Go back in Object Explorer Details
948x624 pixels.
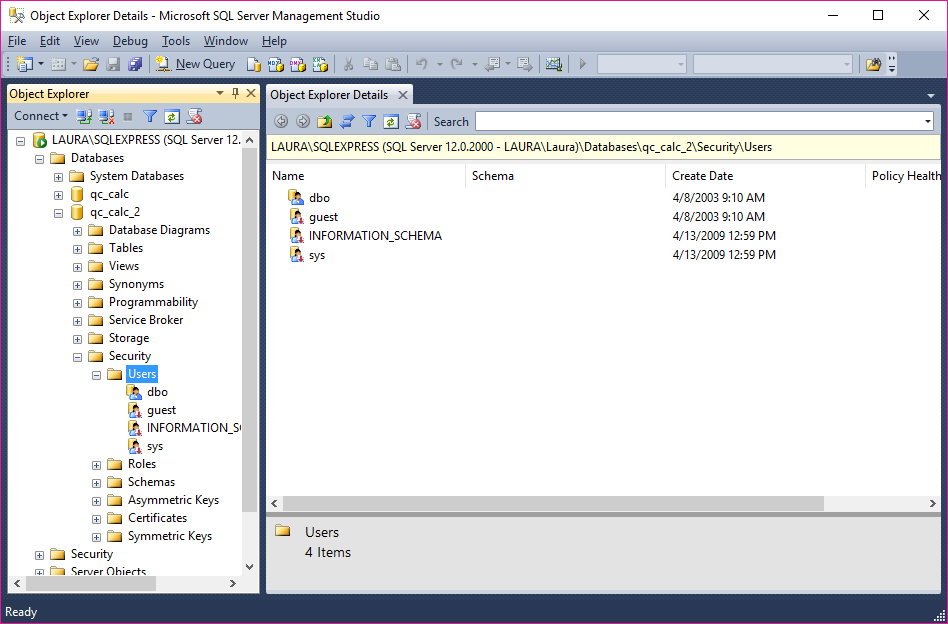pos(281,122)
